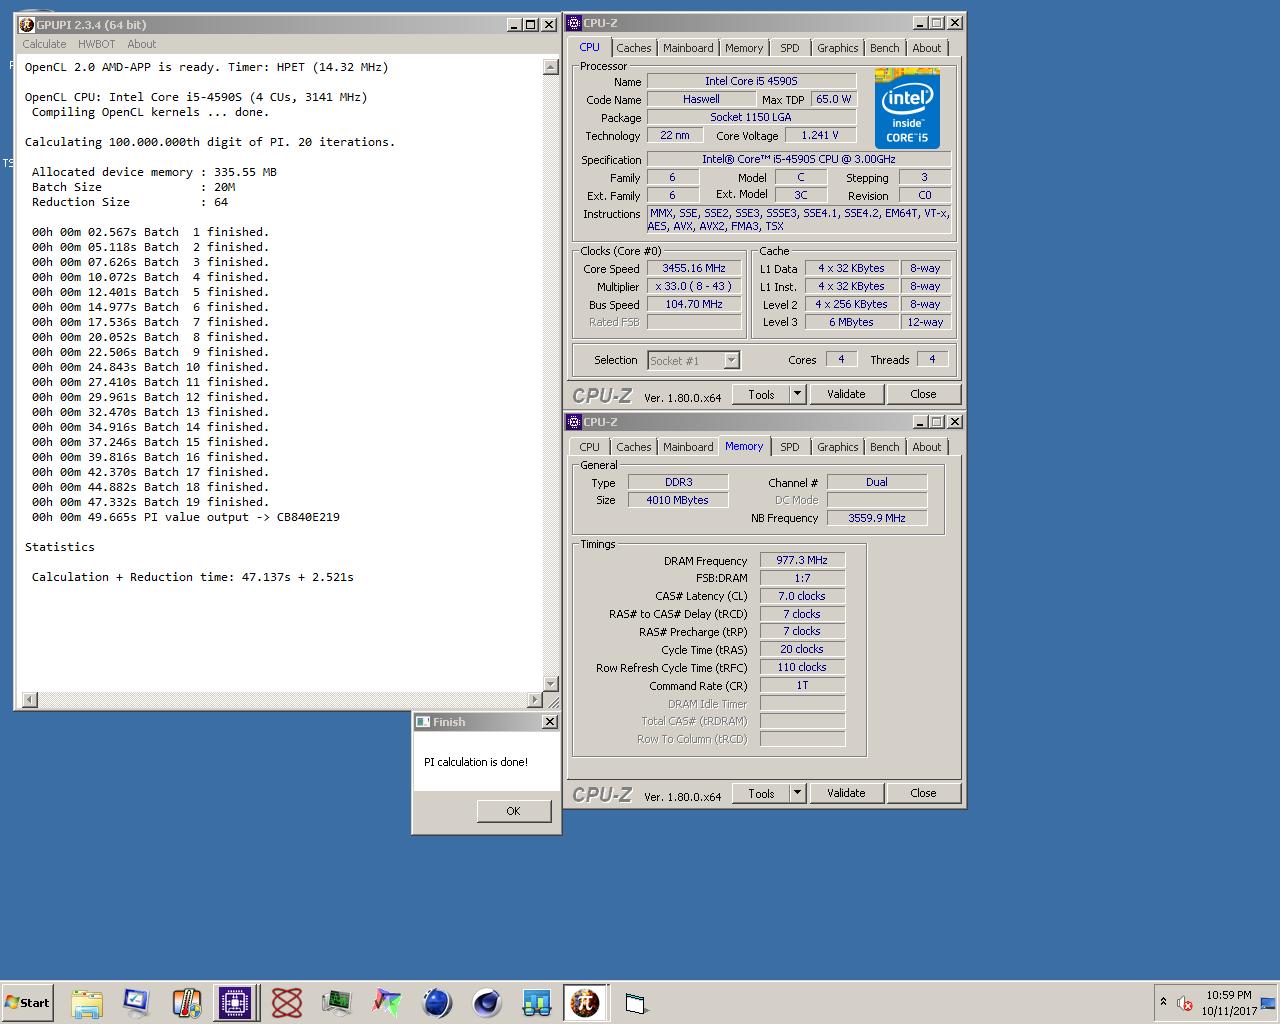Expand Tools dropdown arrow in upper CPU-Z
The width and height of the screenshot is (1280, 1024).
tap(797, 394)
